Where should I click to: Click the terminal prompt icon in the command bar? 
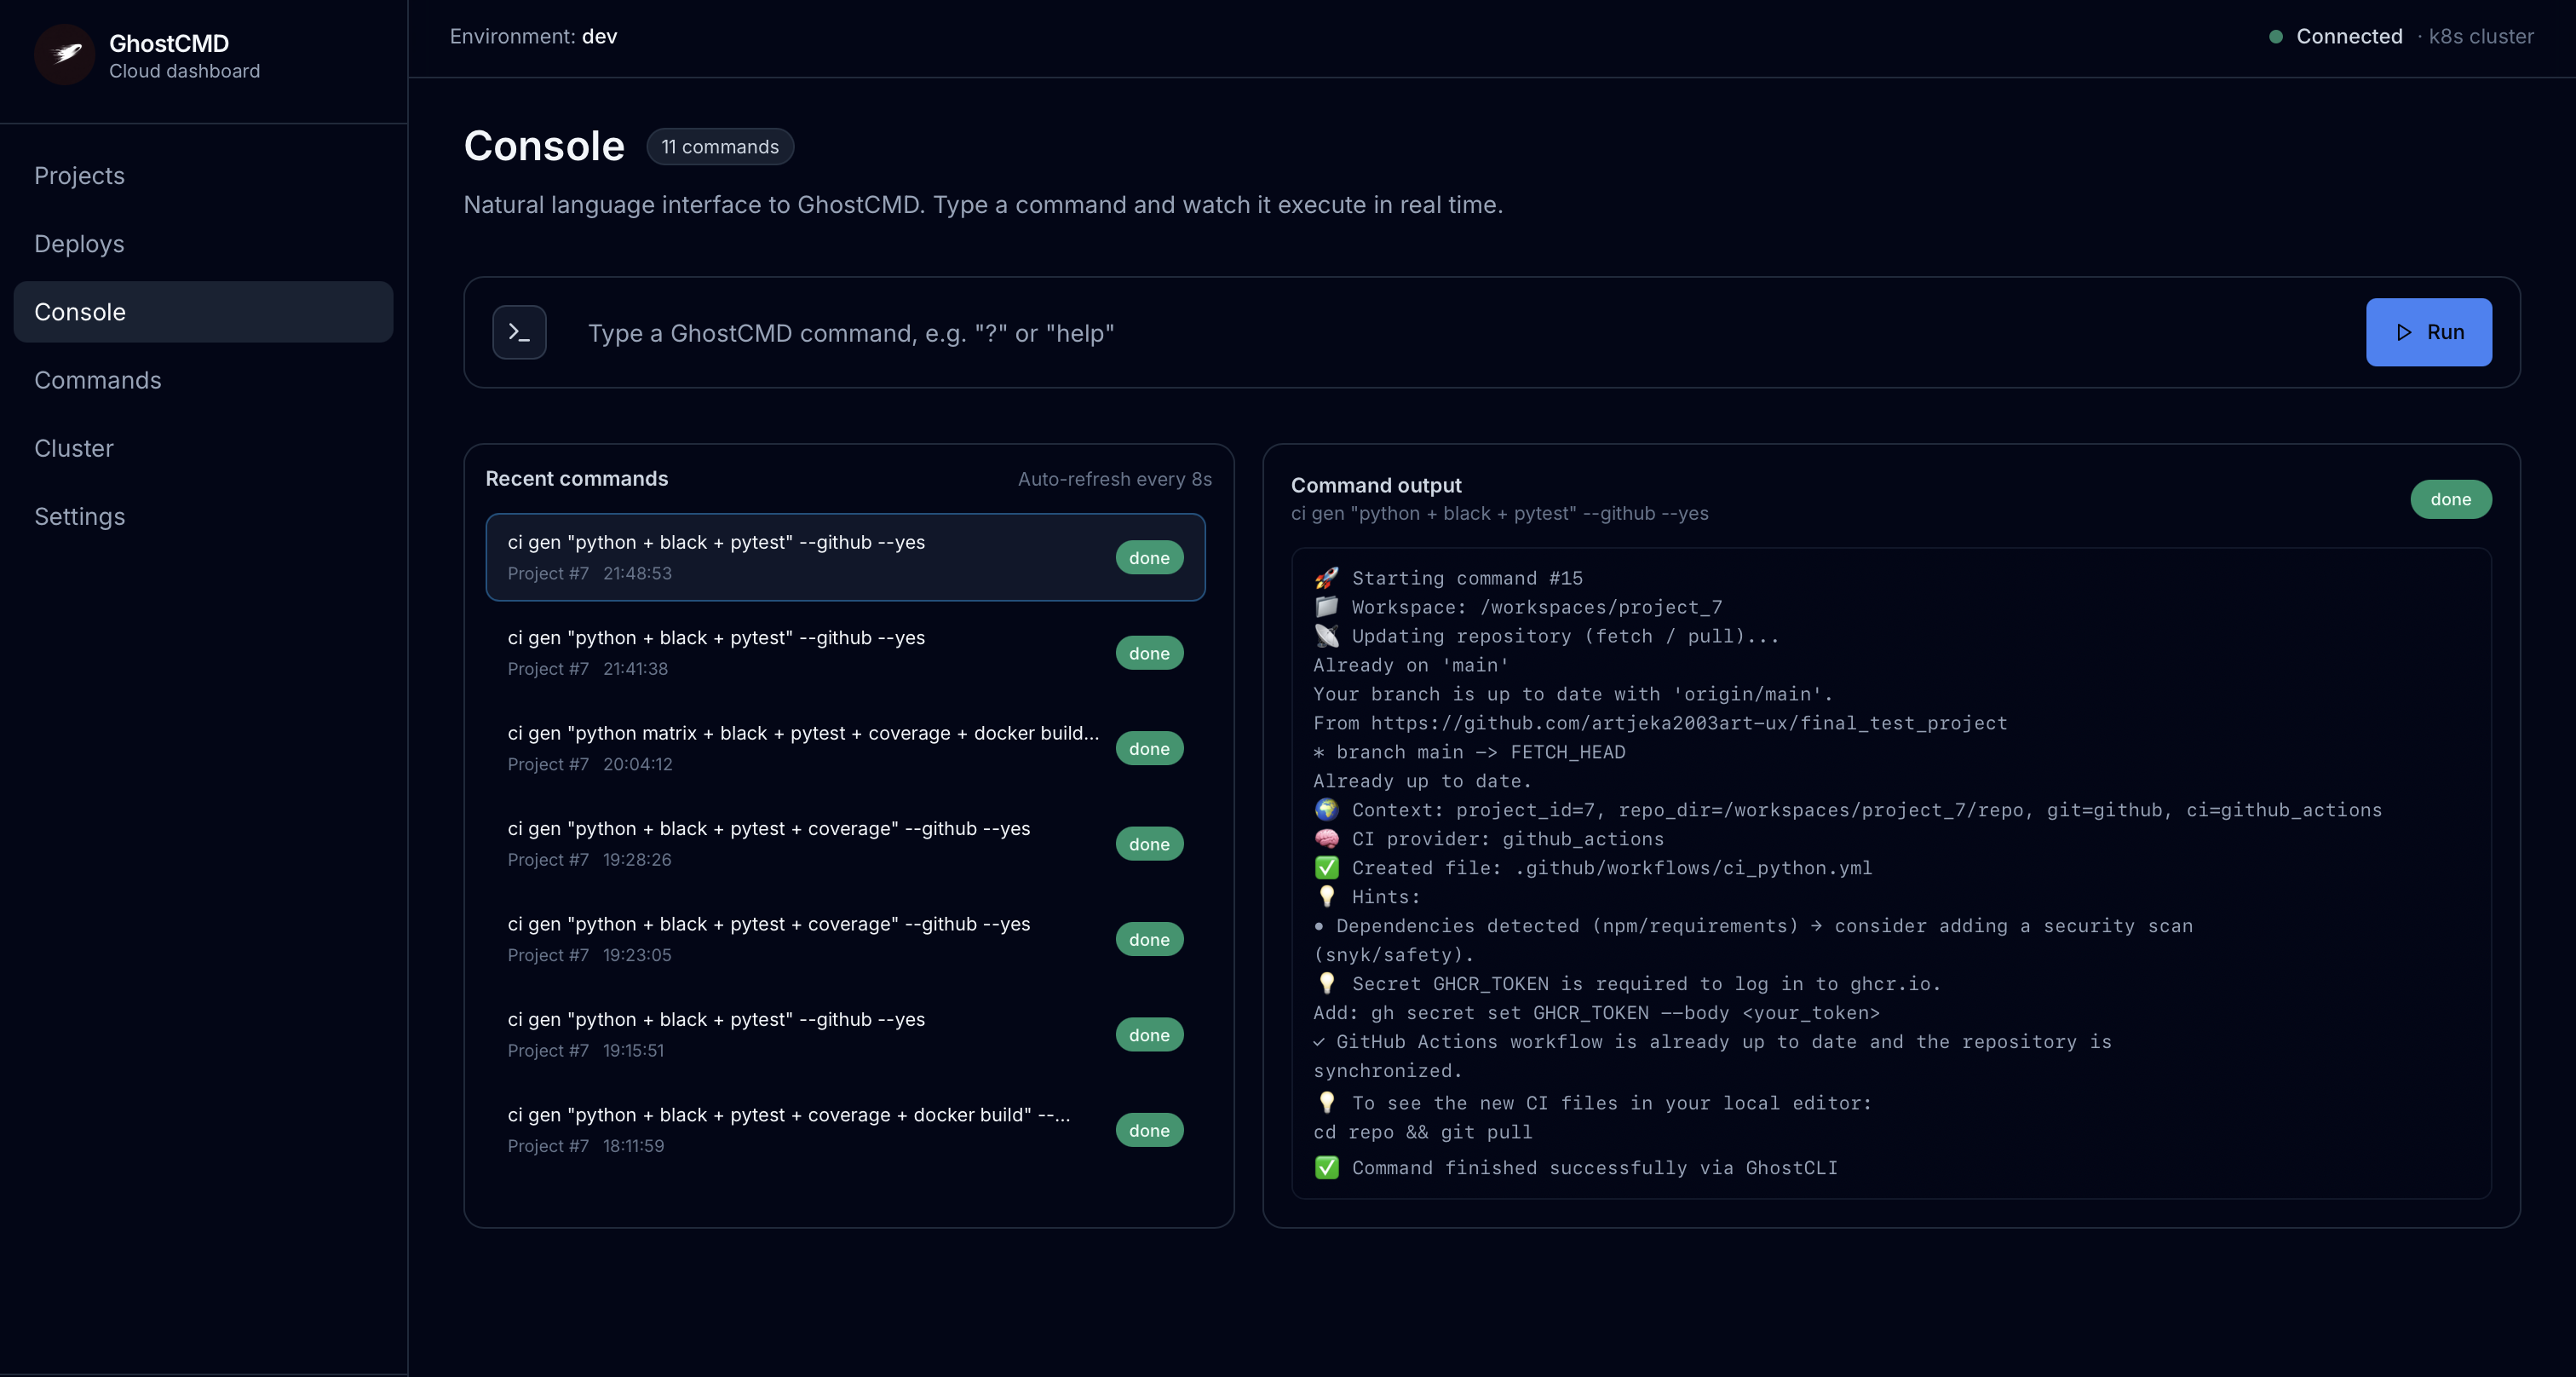[519, 332]
